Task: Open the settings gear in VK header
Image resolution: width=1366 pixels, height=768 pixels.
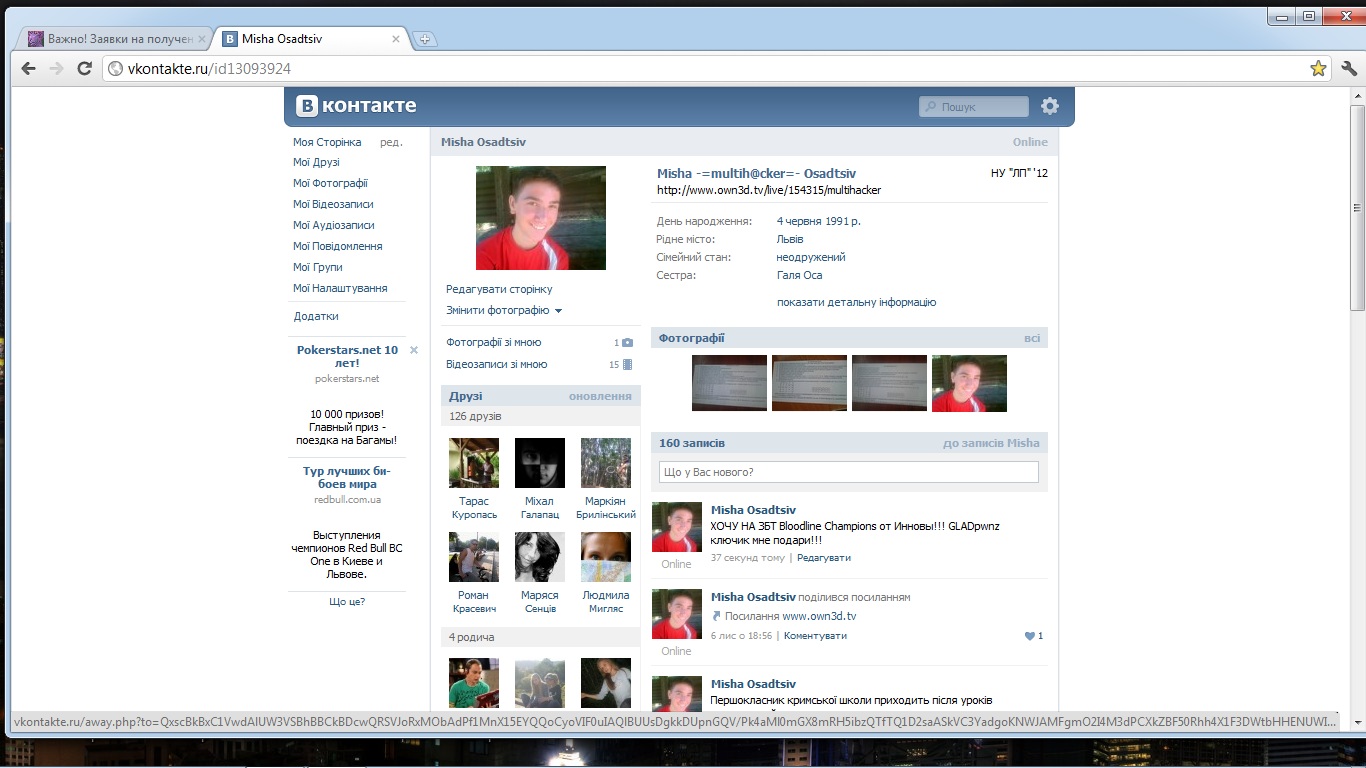Action: [x=1049, y=106]
